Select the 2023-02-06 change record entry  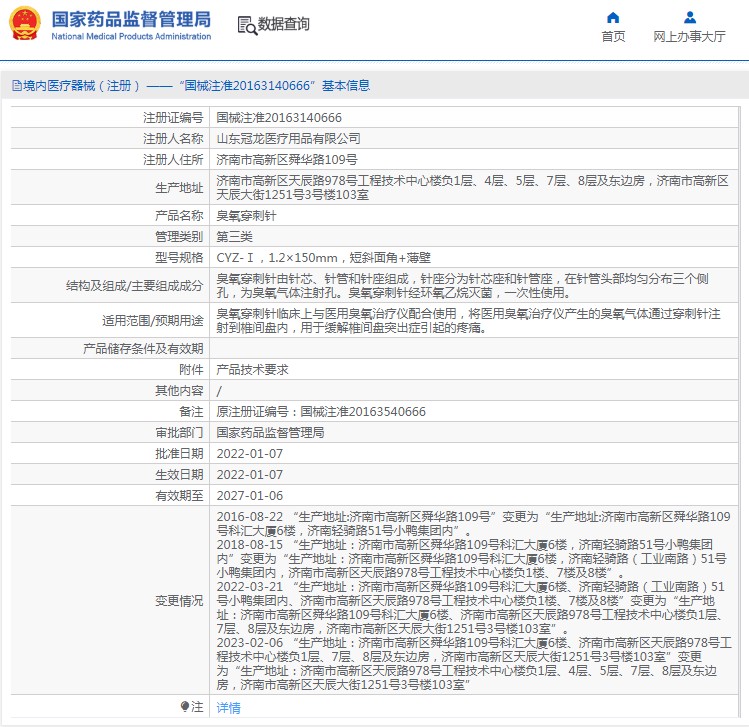pos(474,664)
